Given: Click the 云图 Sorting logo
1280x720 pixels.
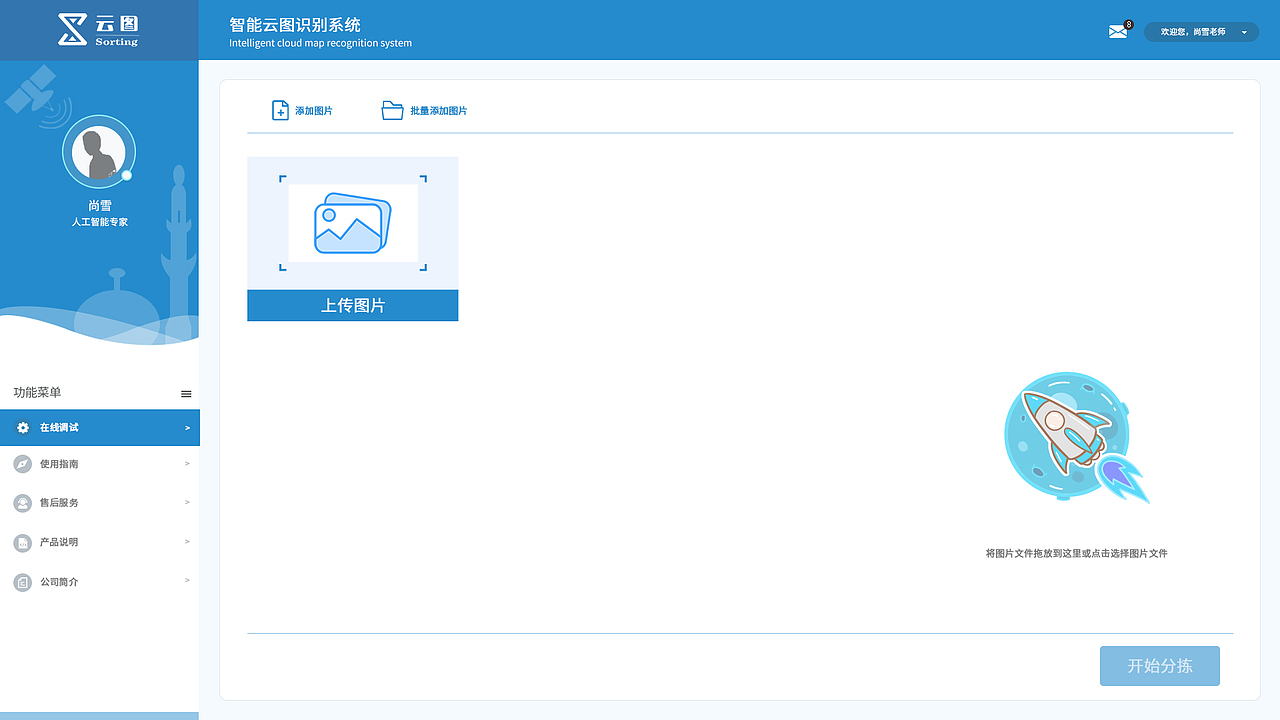Looking at the screenshot, I should click(x=98, y=30).
